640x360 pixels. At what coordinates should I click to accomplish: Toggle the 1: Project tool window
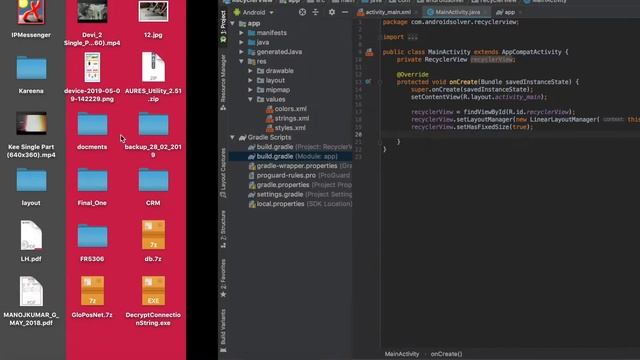[x=223, y=26]
